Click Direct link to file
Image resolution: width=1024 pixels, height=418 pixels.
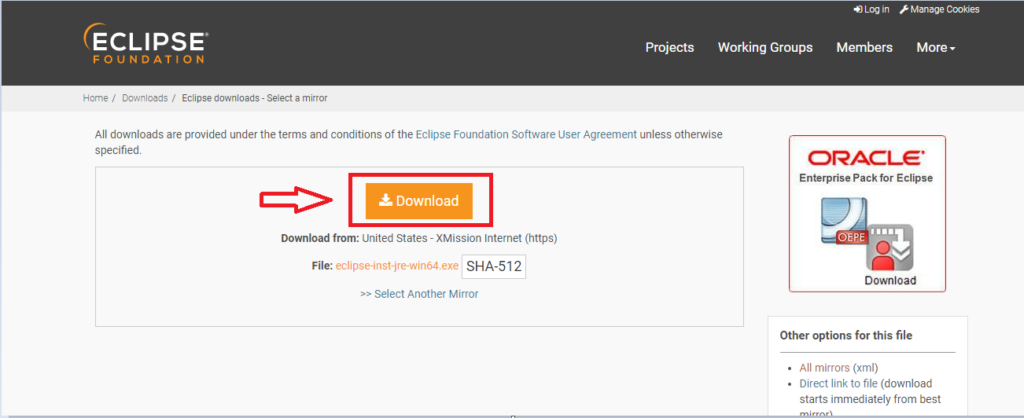840,383
